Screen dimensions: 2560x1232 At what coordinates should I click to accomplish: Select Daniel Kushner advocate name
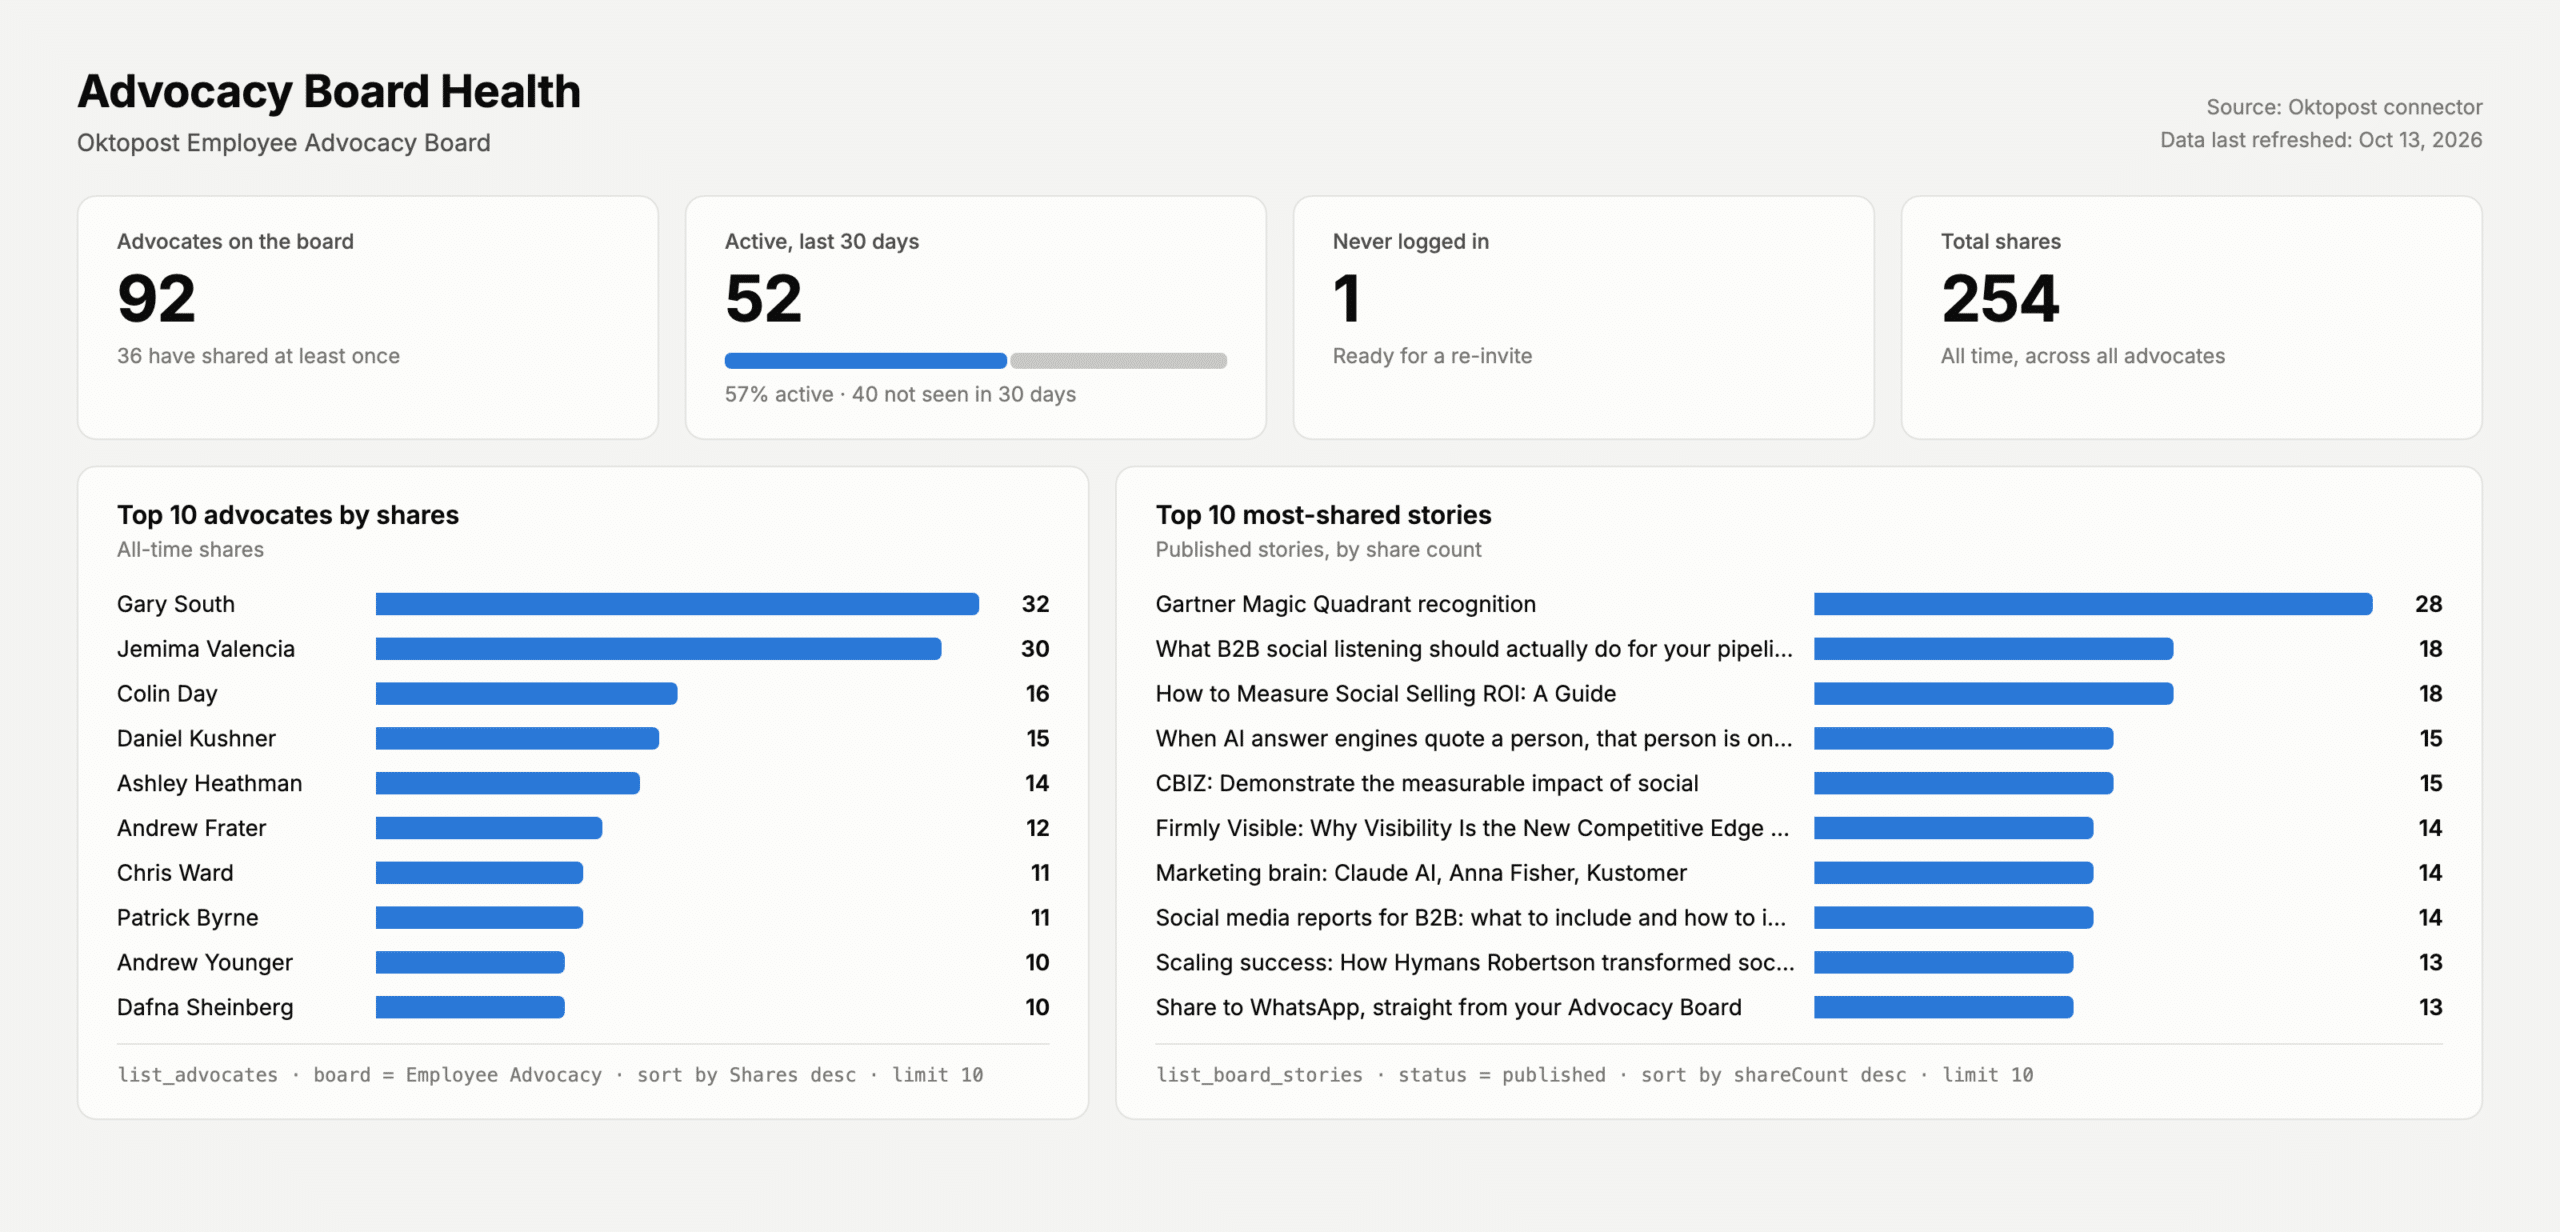196,739
